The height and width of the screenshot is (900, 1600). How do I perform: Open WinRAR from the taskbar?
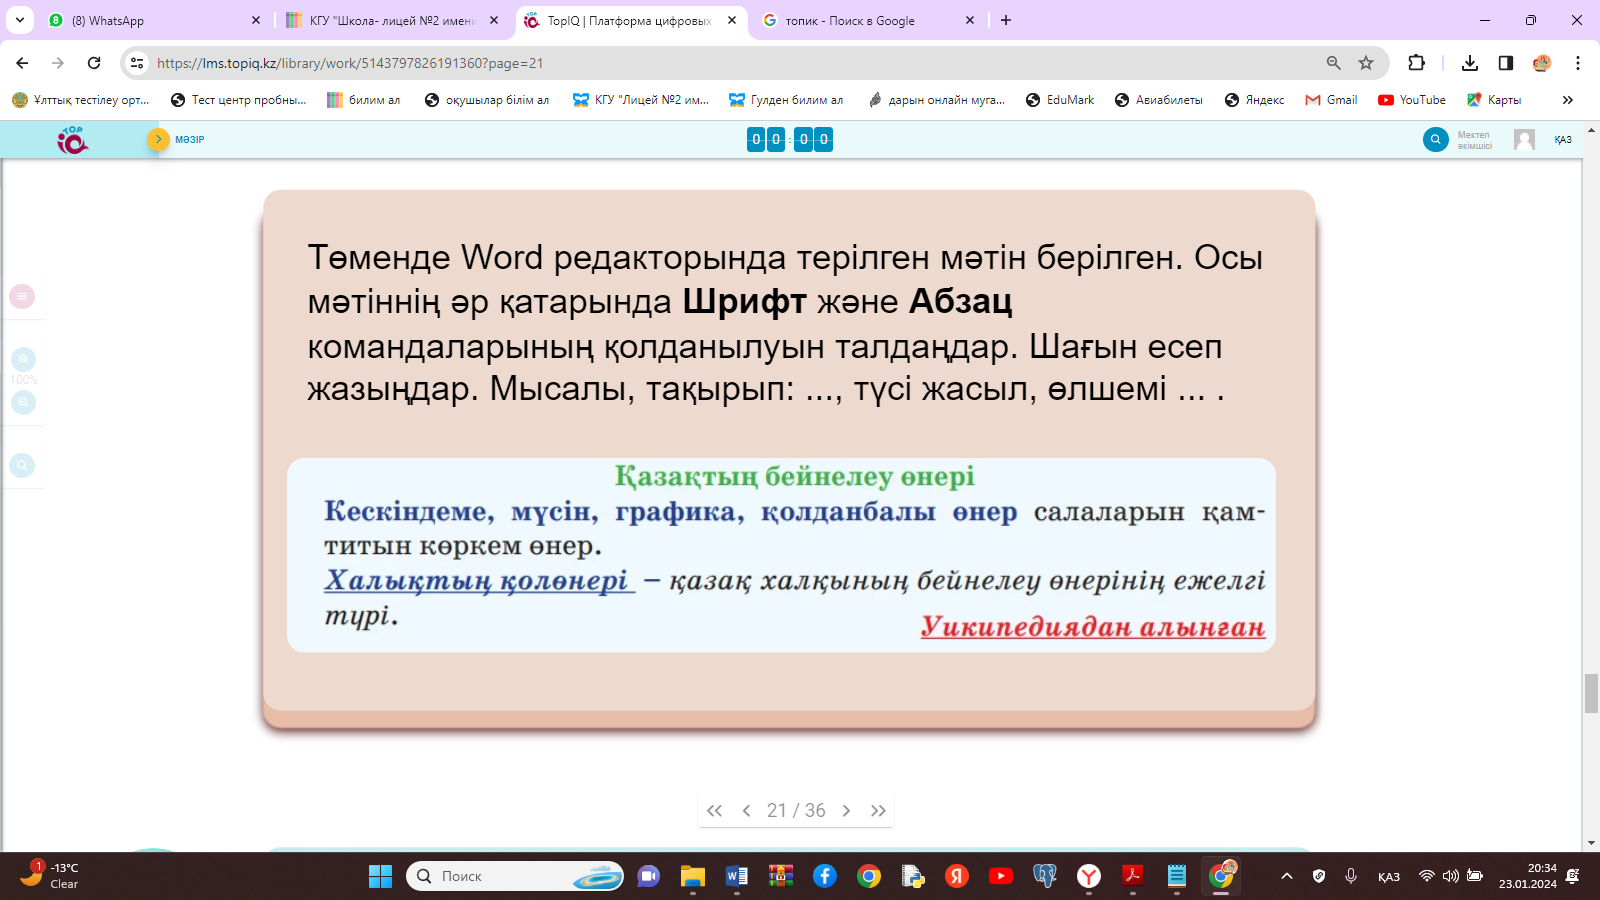781,876
